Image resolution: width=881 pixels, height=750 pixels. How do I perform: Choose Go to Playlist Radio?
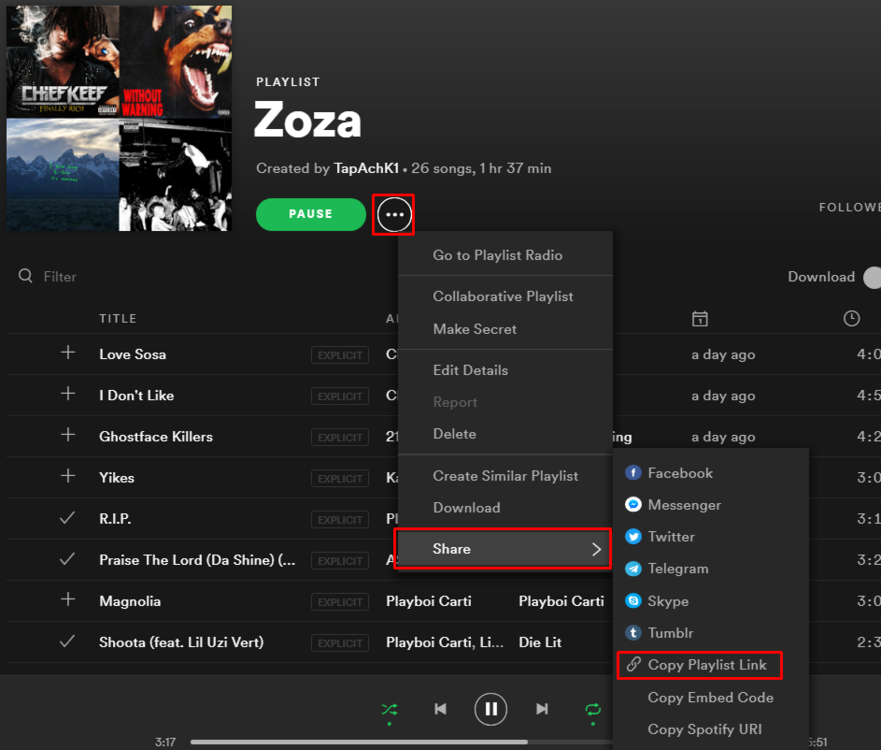(497, 255)
